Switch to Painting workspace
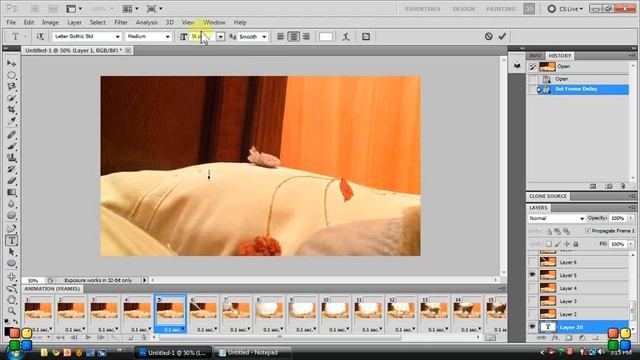 tap(500, 9)
